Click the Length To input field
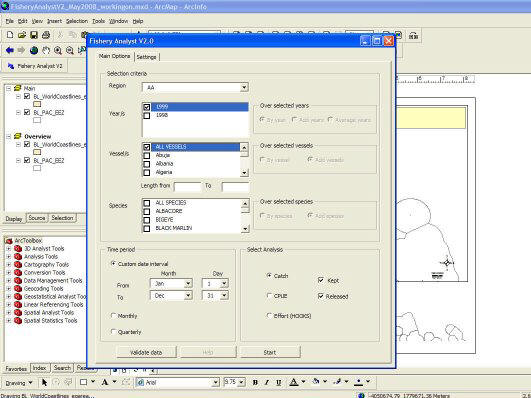Viewport: 531px width, 398px height. pyautogui.click(x=235, y=186)
